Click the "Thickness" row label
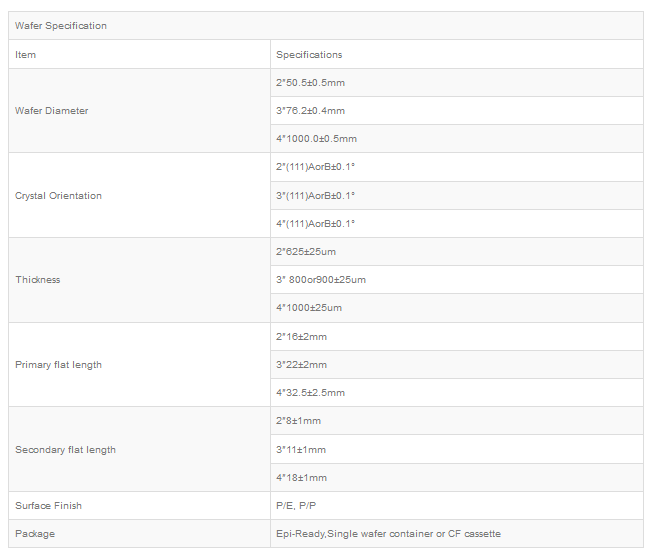The image size is (648, 555). coord(38,280)
